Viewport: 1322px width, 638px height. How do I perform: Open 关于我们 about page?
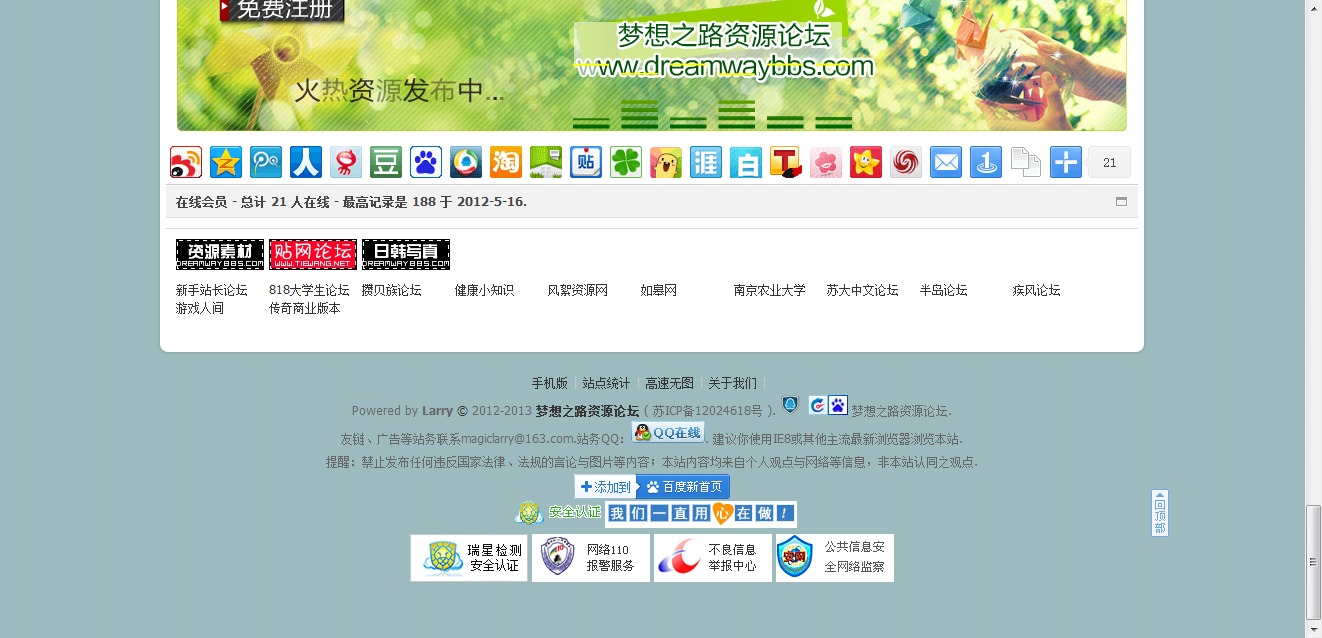pos(733,383)
